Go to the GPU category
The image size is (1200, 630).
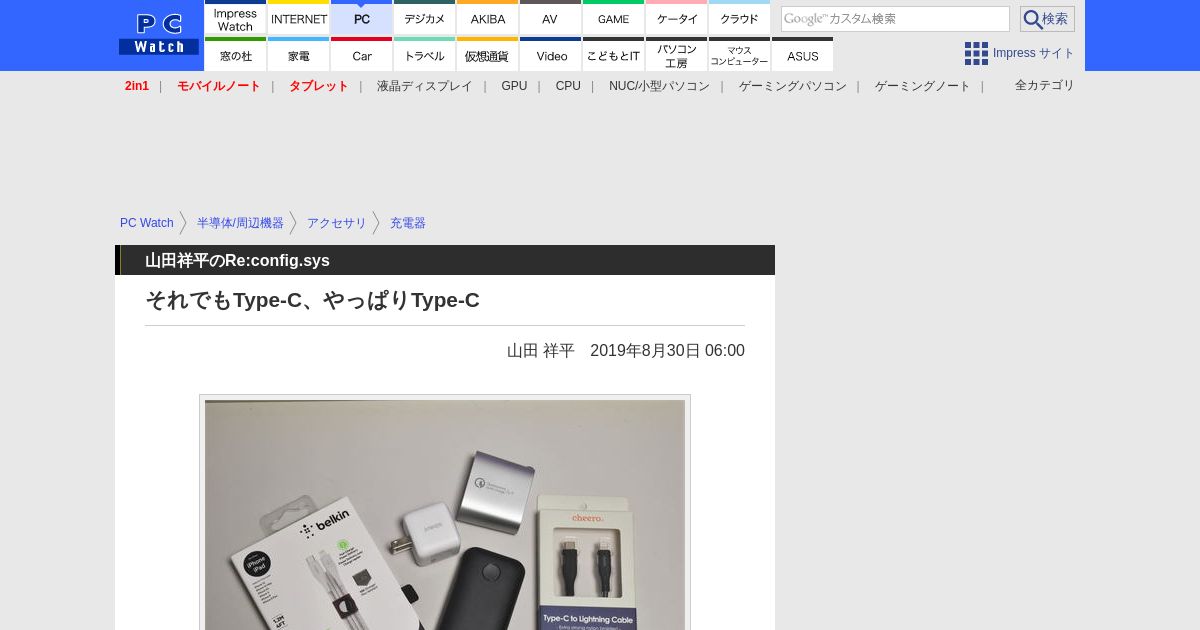[514, 86]
